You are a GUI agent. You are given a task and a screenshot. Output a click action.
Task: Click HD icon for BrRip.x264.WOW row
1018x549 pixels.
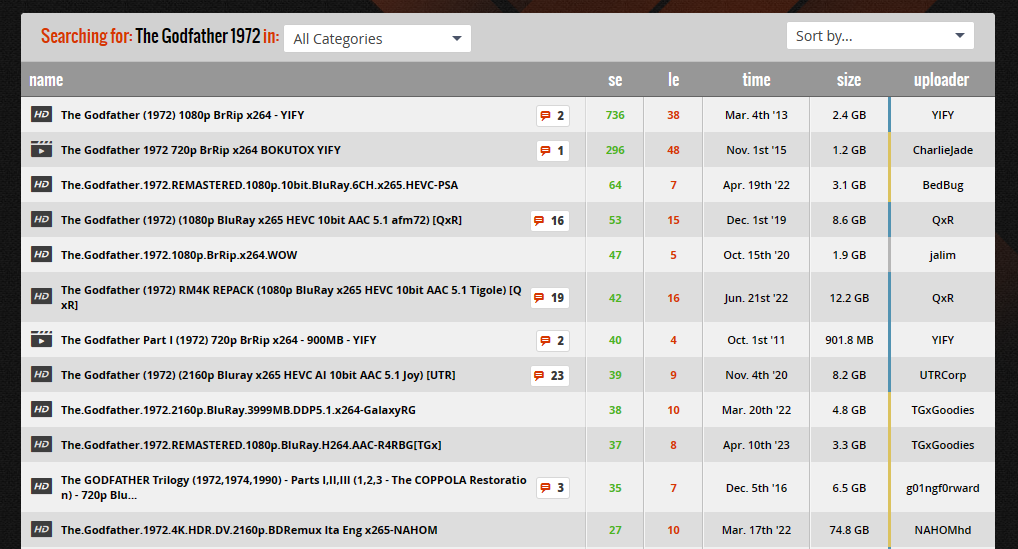[42, 255]
